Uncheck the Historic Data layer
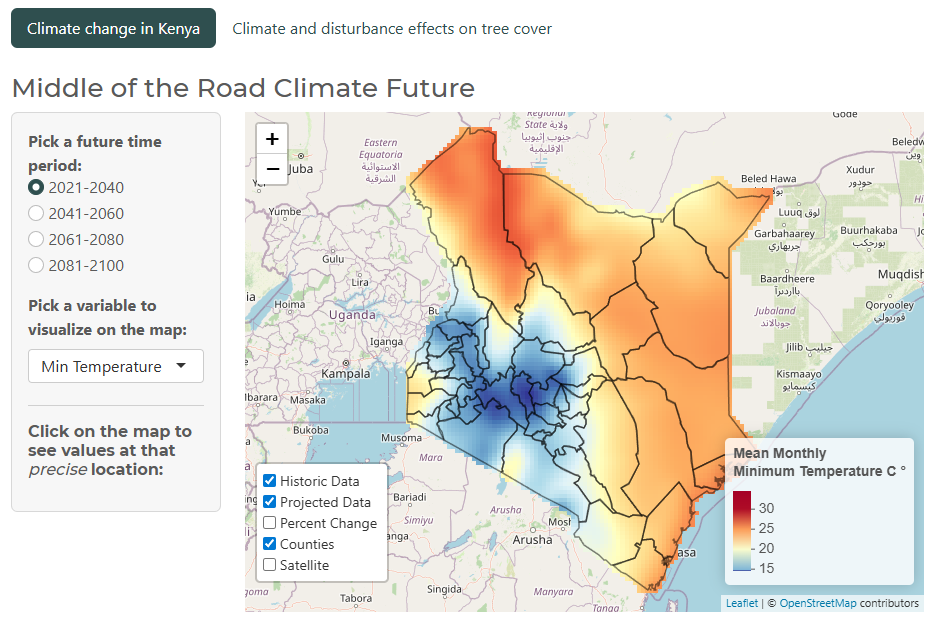This screenshot has width=932, height=620. (x=268, y=480)
